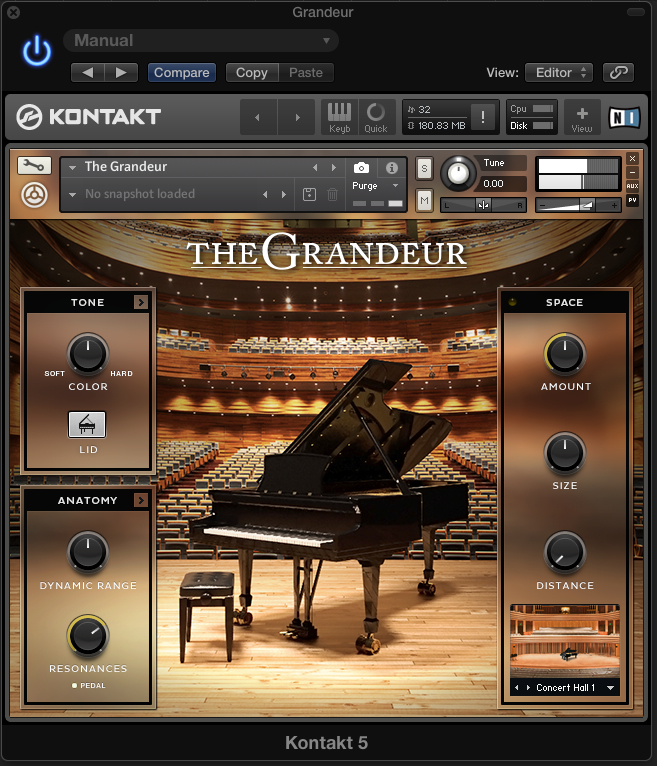This screenshot has width=657, height=766.
Task: Click the Concert Hall 1 thumbnail image
Action: 565,641
